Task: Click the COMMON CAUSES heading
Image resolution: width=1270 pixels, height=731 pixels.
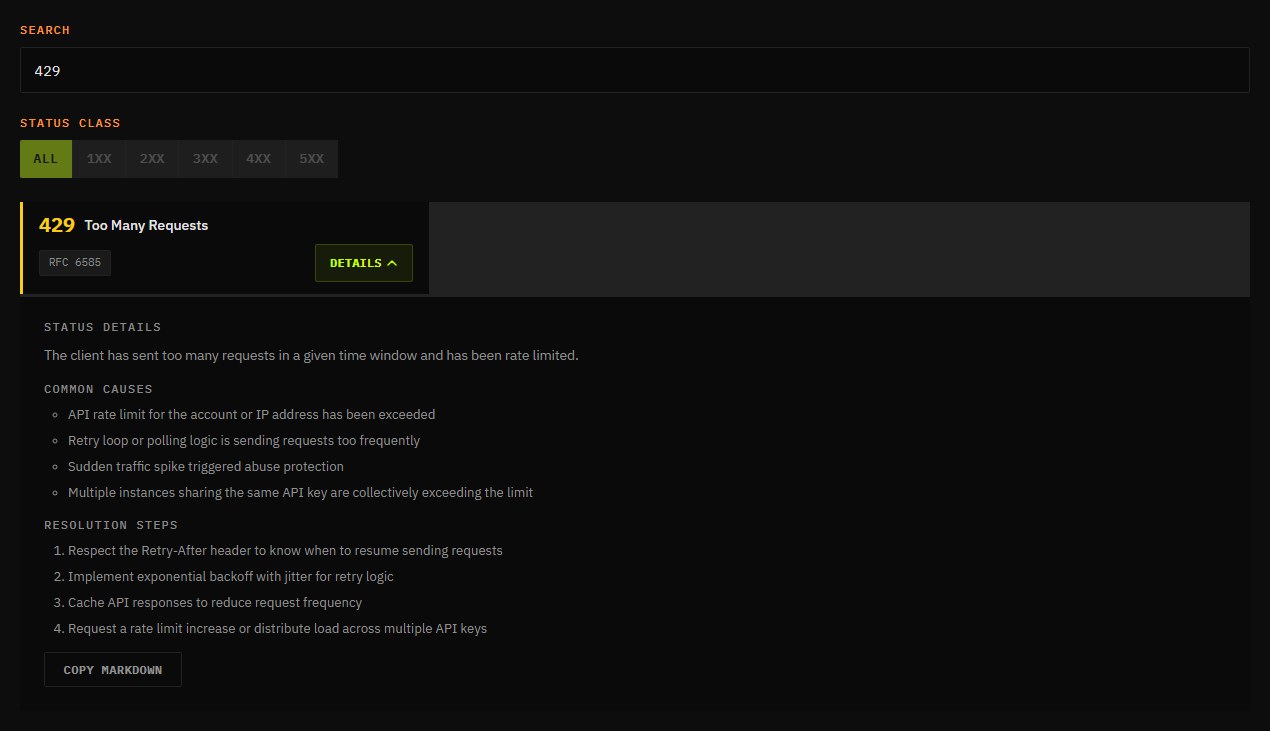Action: pos(98,389)
